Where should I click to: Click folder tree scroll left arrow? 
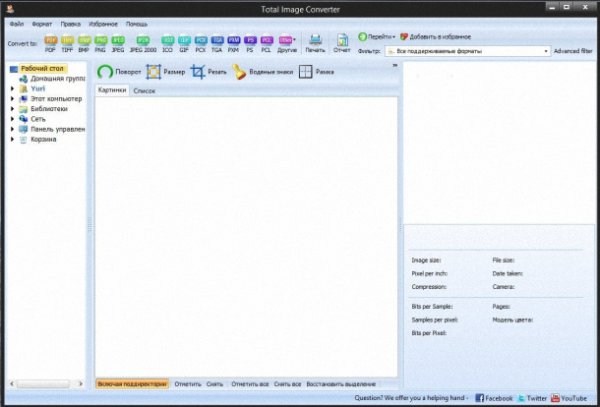(11, 384)
